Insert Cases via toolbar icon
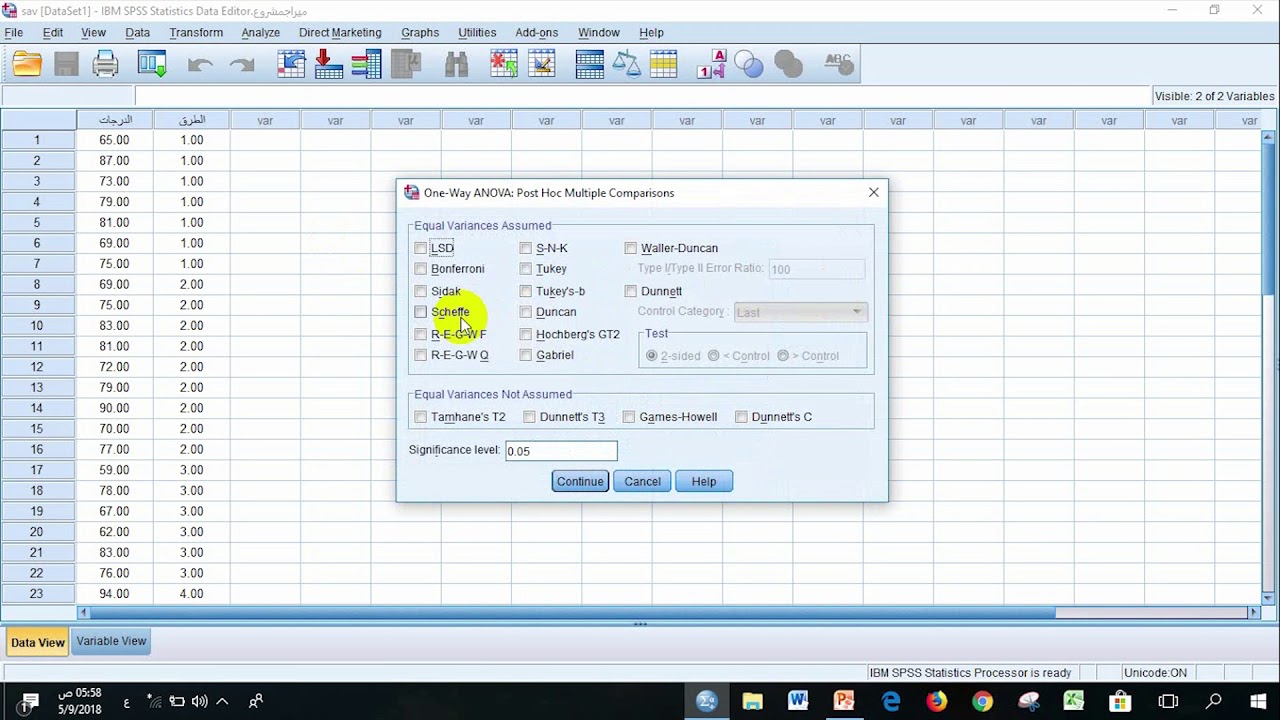The height and width of the screenshot is (720, 1280). point(504,65)
